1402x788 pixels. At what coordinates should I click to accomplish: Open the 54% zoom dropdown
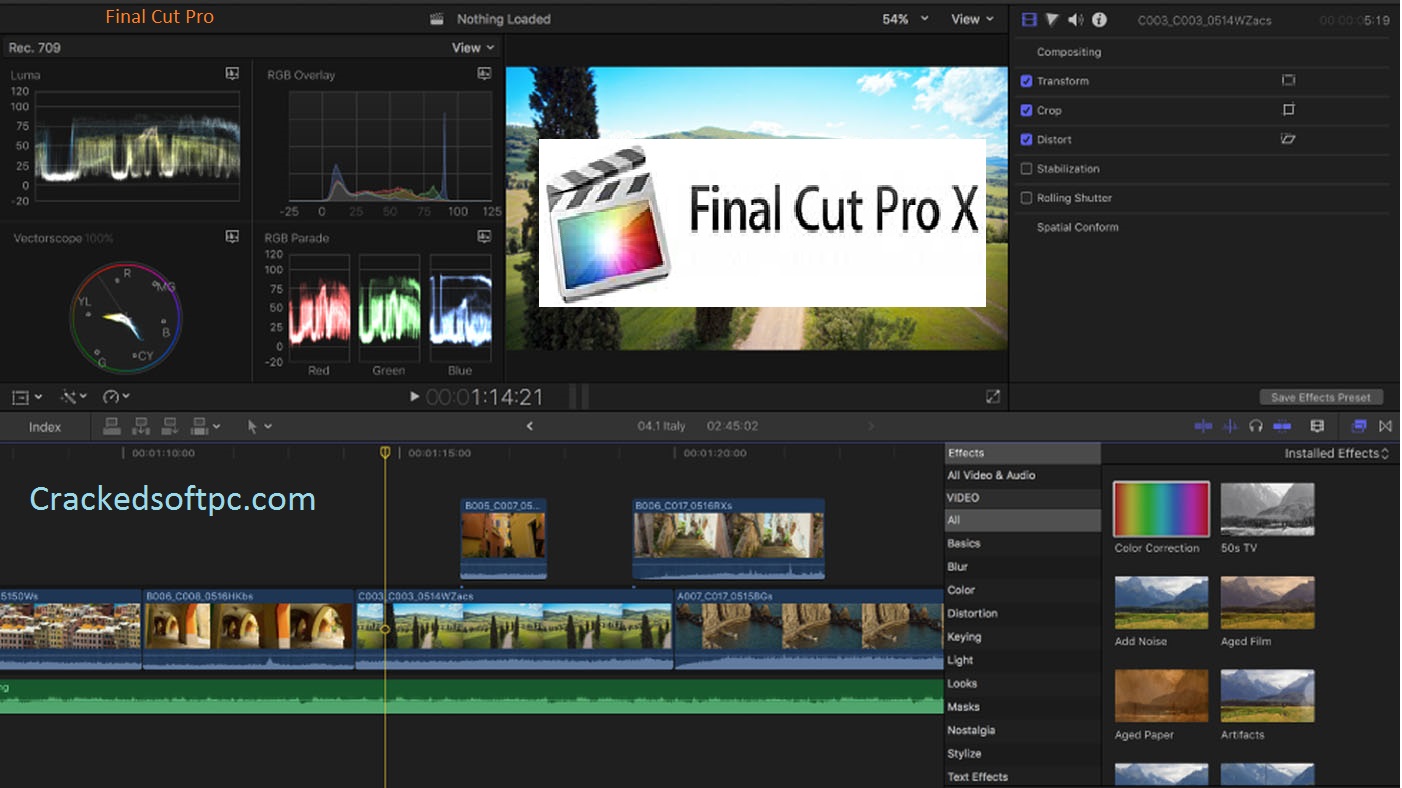pos(905,19)
